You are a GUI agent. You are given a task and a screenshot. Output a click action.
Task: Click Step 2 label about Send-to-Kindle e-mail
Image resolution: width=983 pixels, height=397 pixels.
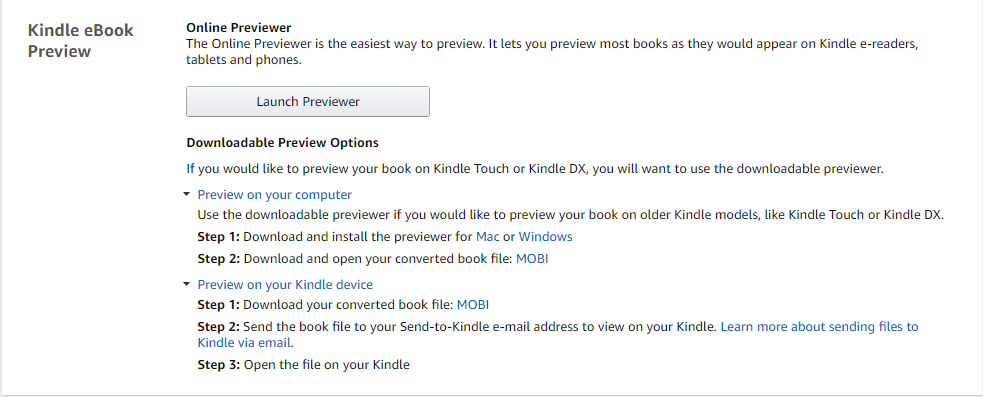219,327
